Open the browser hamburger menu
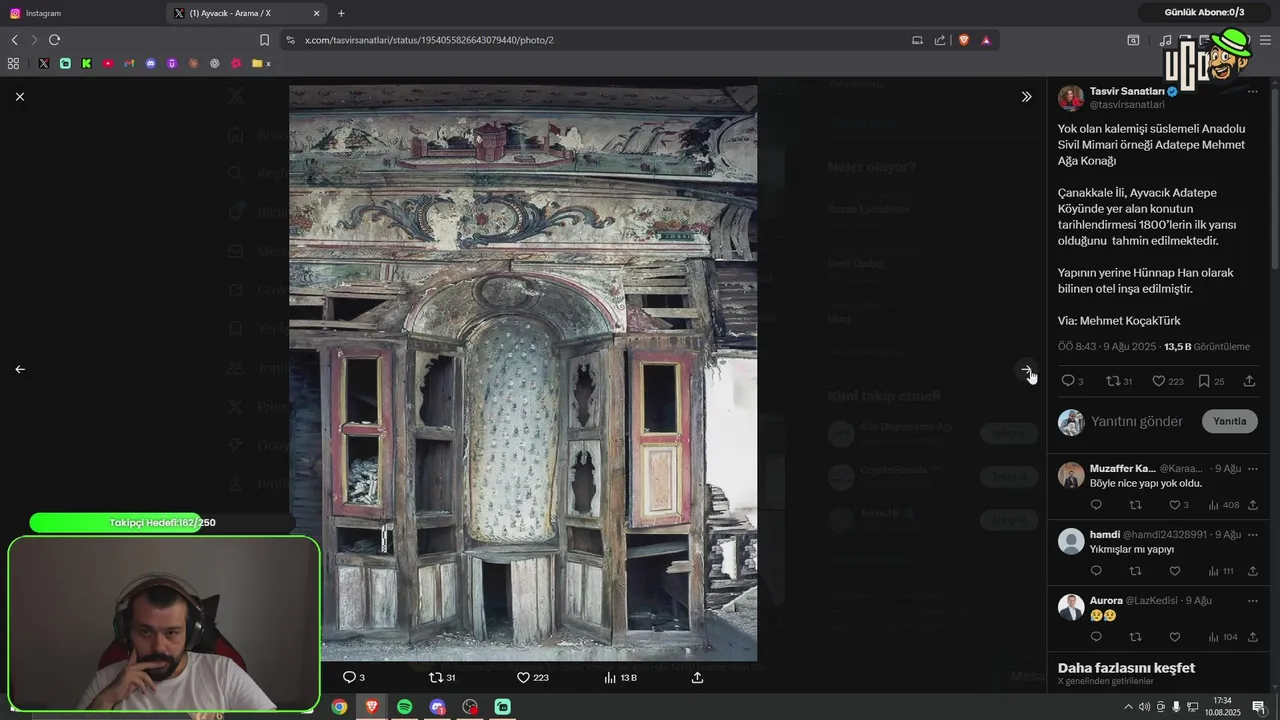Viewport: 1280px width, 720px height. coord(1265,40)
